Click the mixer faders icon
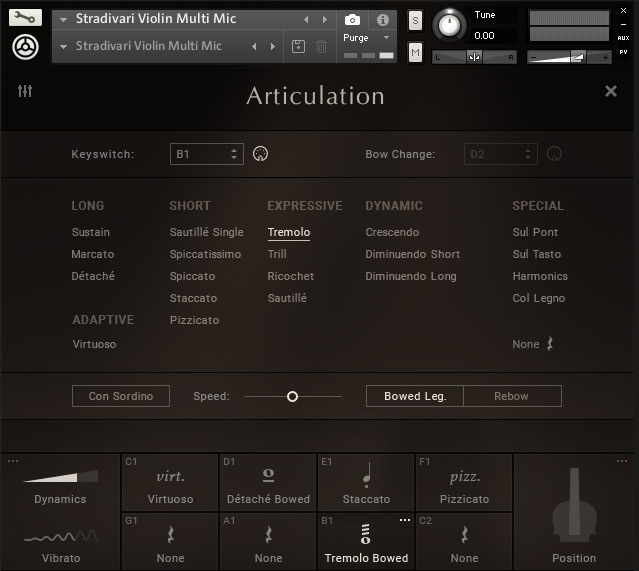Image resolution: width=639 pixels, height=571 pixels. (25, 92)
